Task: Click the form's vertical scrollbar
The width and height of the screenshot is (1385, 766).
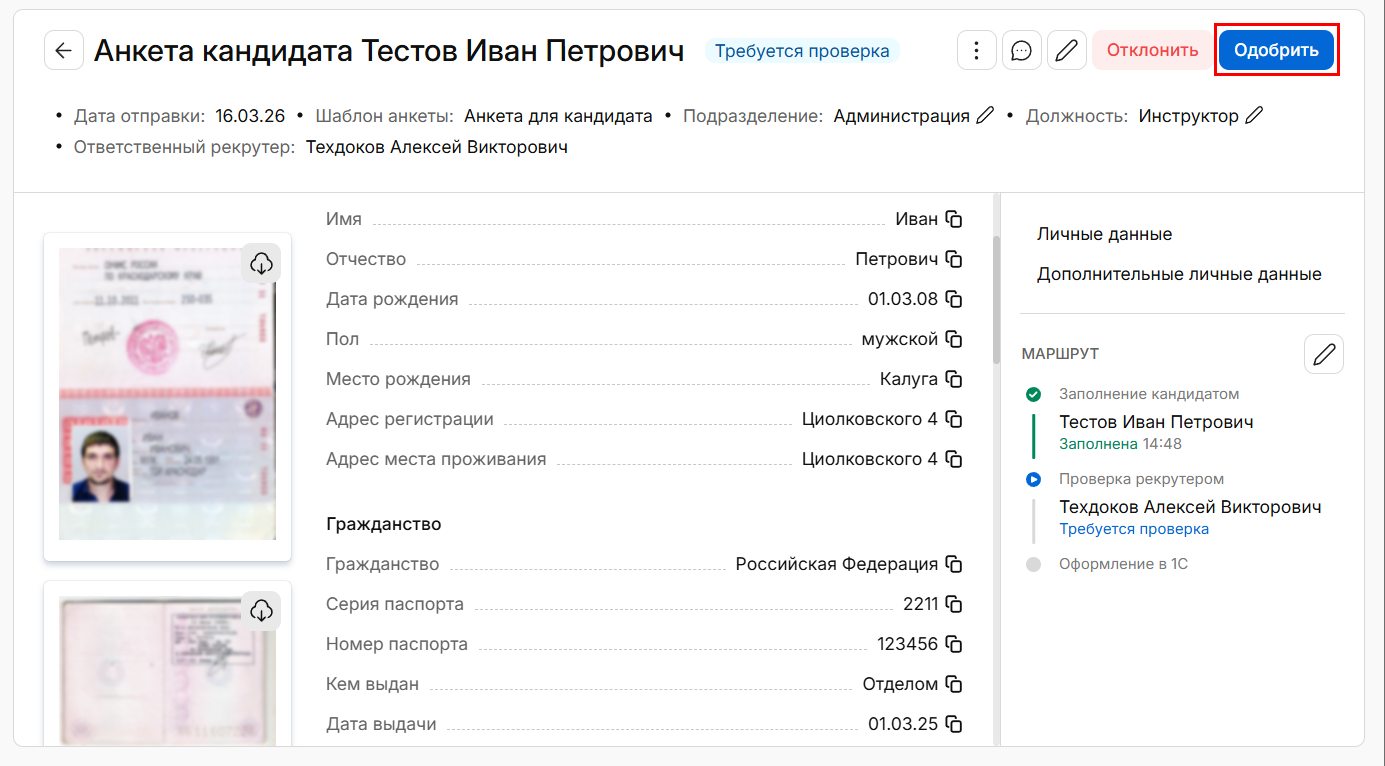Action: coord(995,300)
